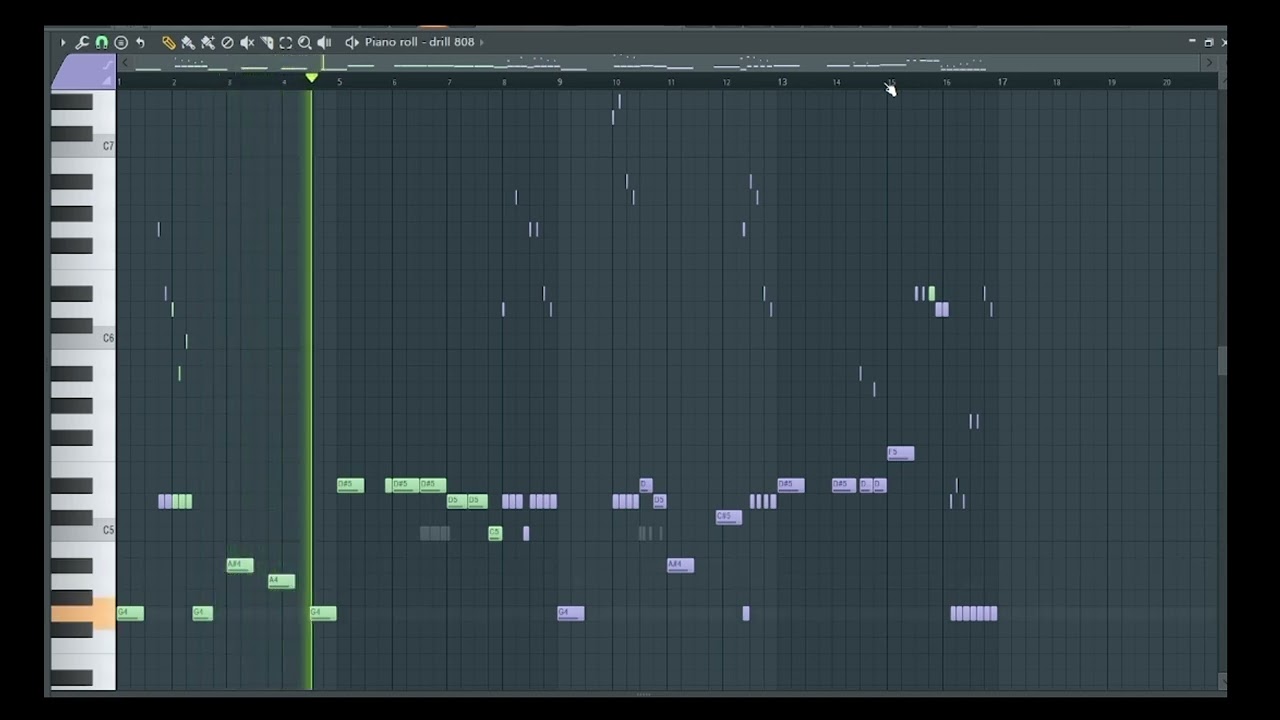Select the Paint drums brush tool

point(208,42)
